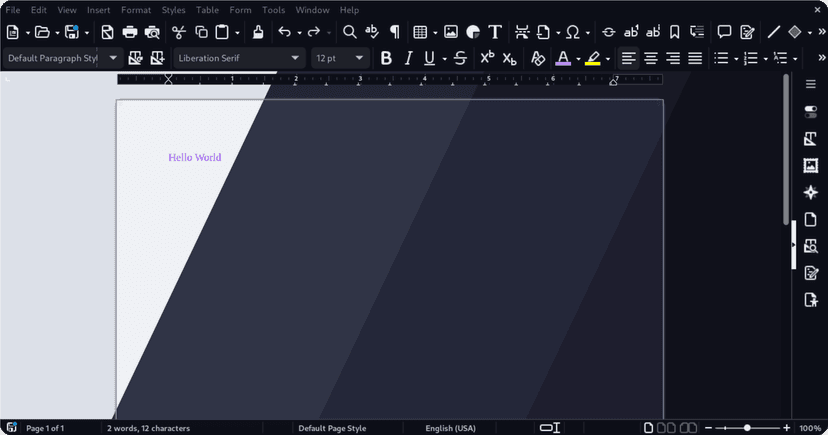This screenshot has width=828, height=435.
Task: Open the Font Name dropdown list
Action: (x=295, y=58)
